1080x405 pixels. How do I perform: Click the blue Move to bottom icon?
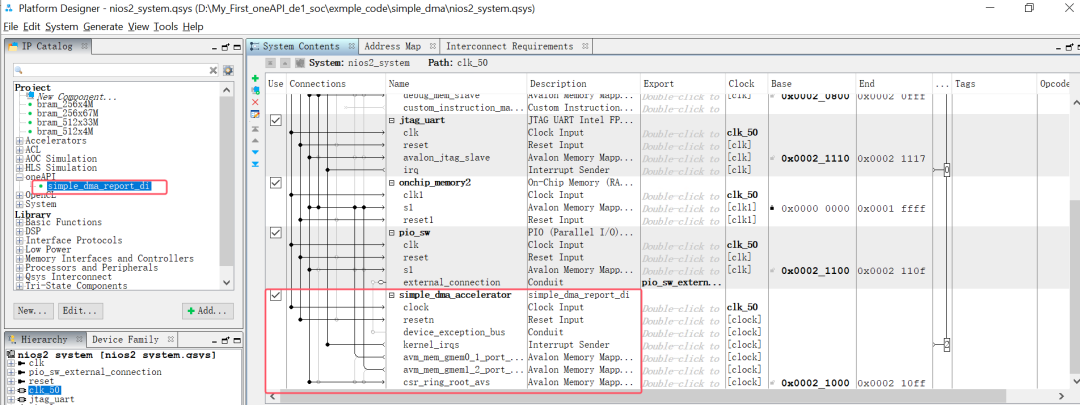256,164
